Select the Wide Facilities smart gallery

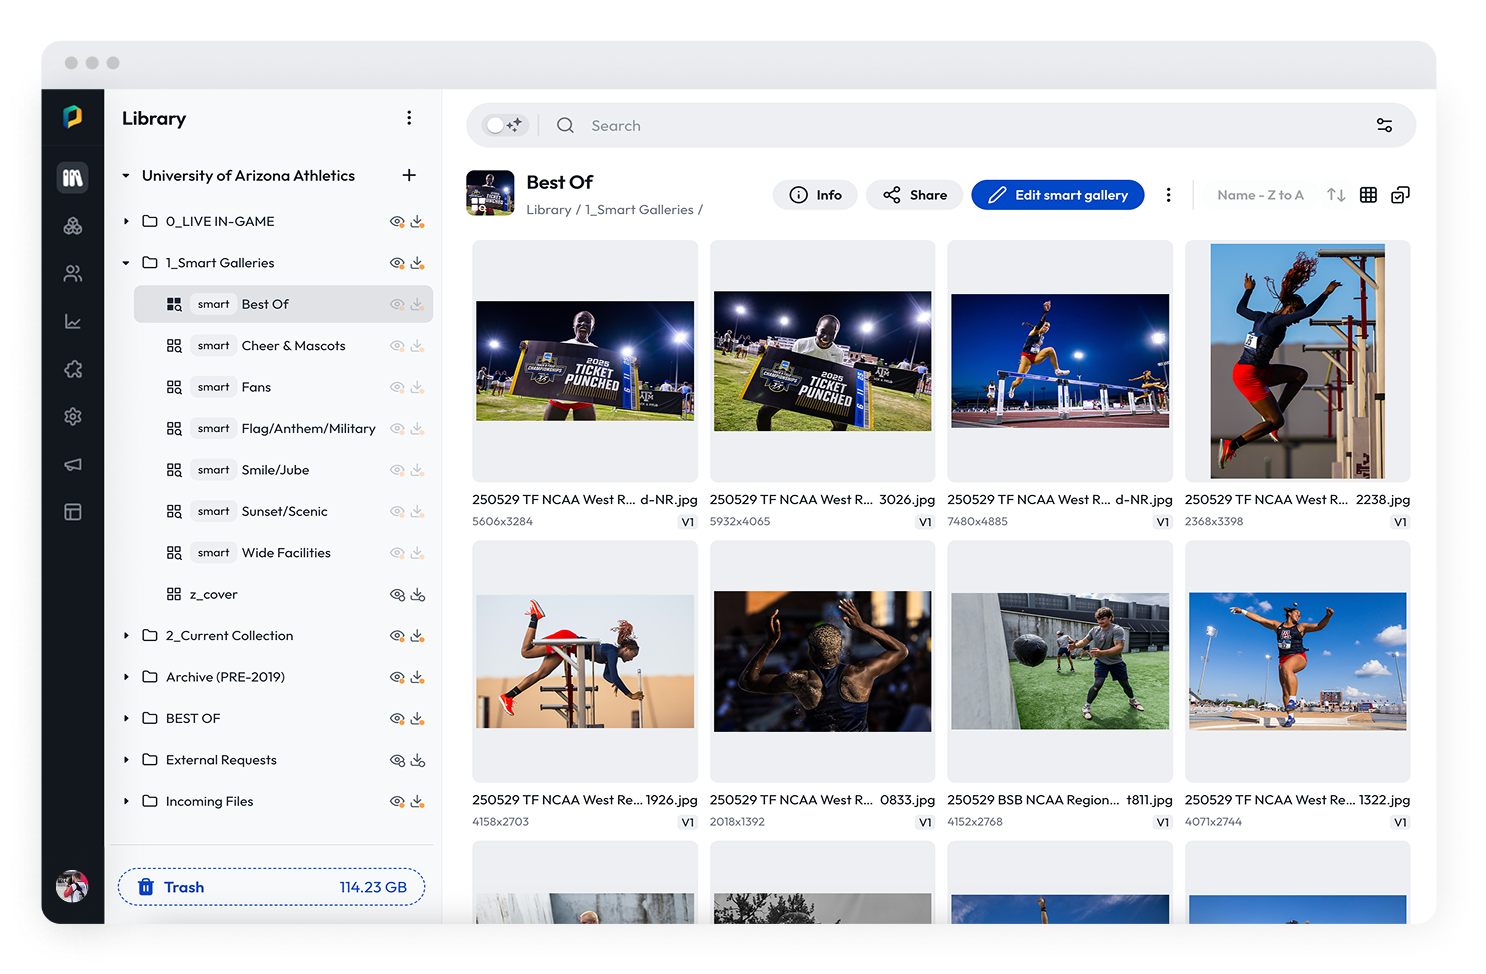283,553
